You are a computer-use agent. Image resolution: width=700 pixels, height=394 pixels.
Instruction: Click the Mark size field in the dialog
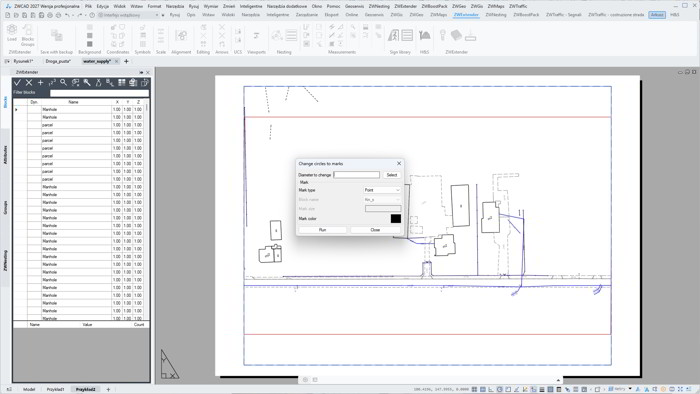[383, 209]
